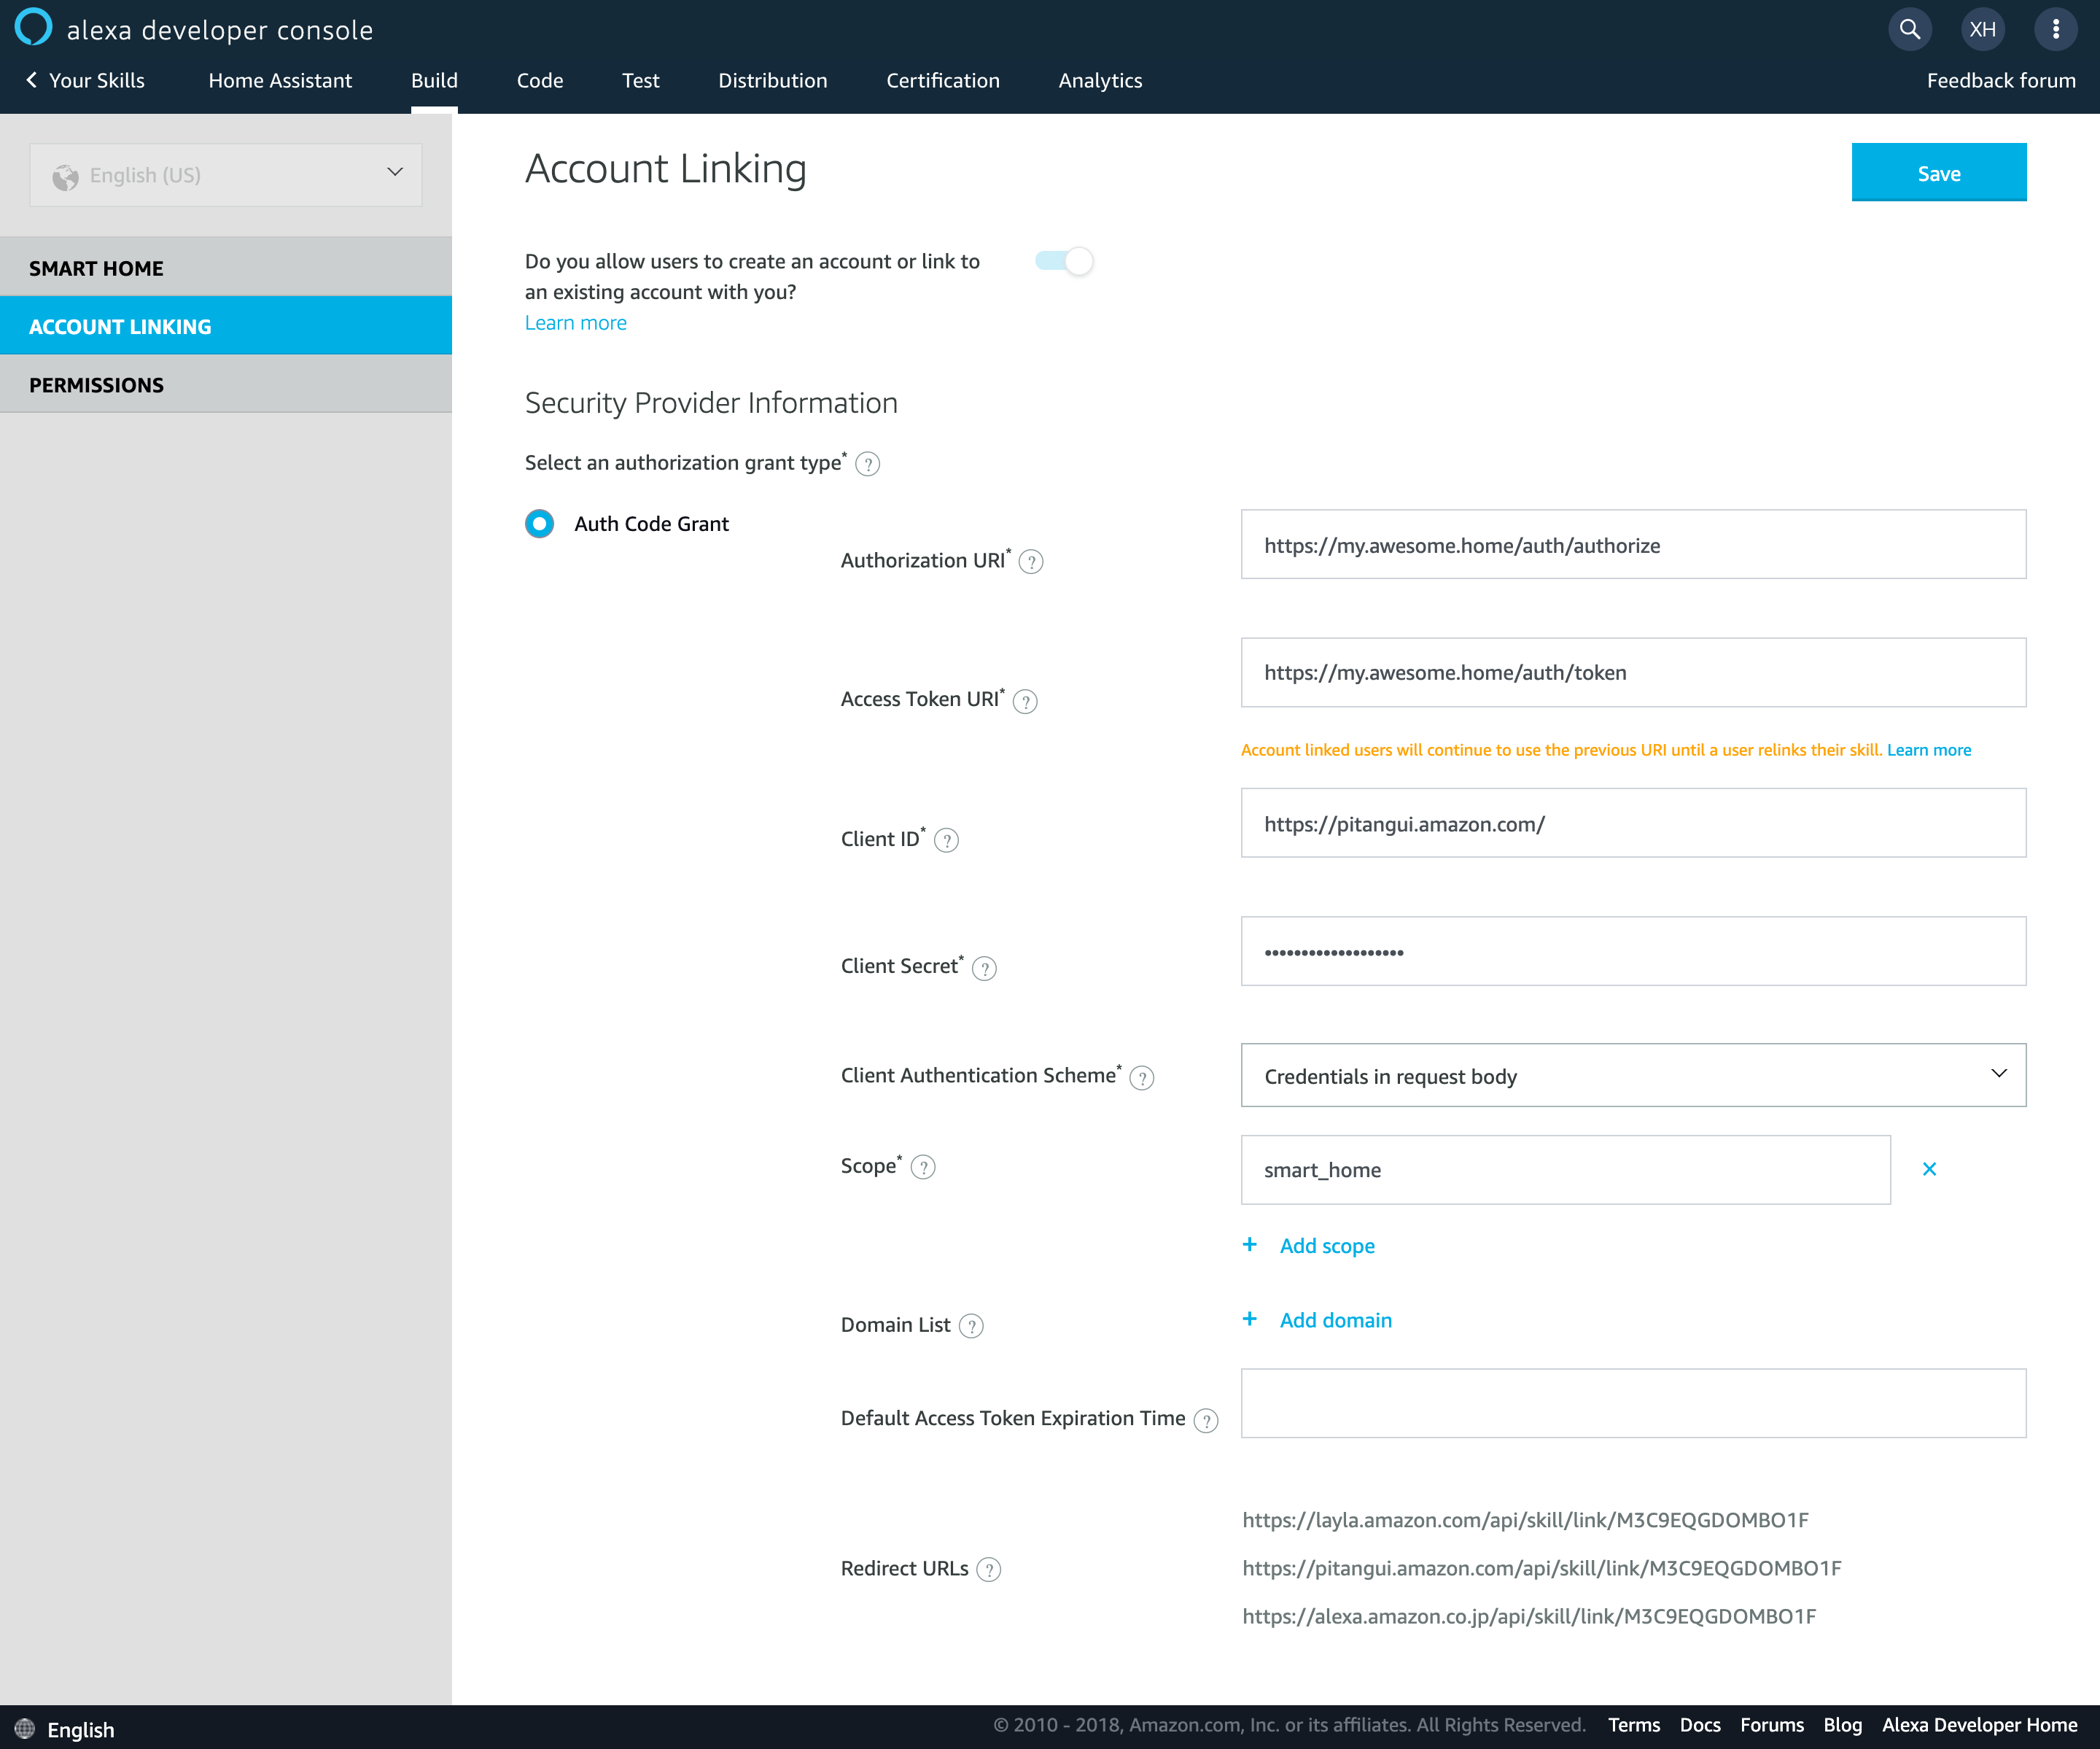Open the Scope help tooltip icon
The image size is (2100, 1749).
pos(923,1167)
